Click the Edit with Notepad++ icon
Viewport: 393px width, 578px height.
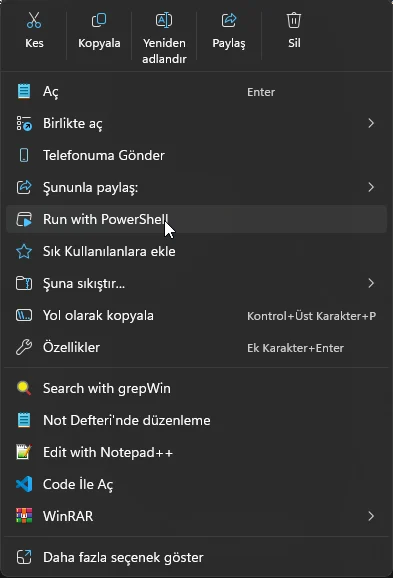pyautogui.click(x=24, y=452)
